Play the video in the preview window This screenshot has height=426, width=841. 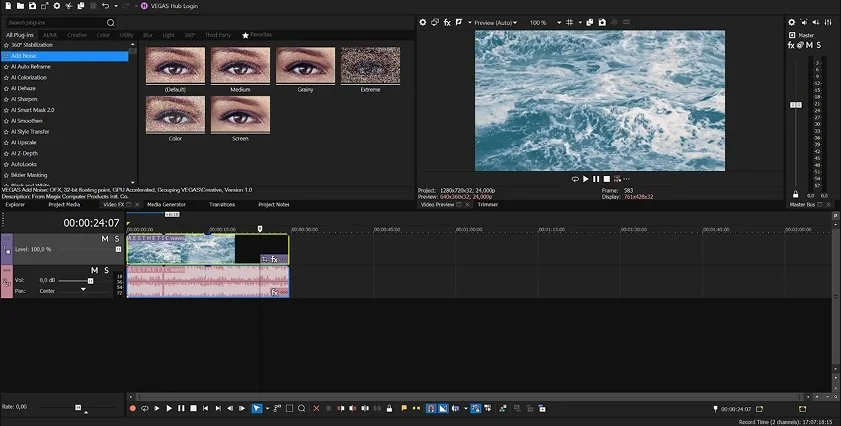(586, 179)
